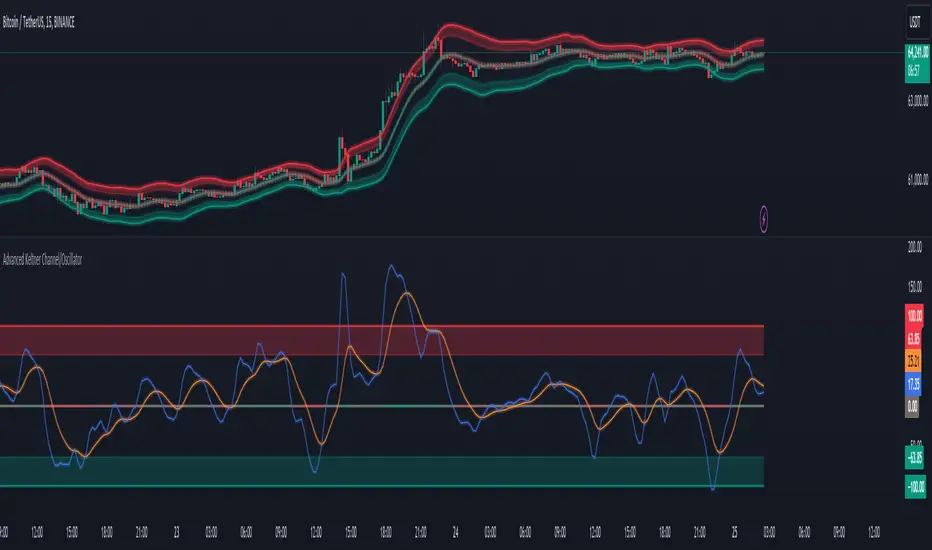Click the 61,000.00 price axis label

(x=917, y=180)
